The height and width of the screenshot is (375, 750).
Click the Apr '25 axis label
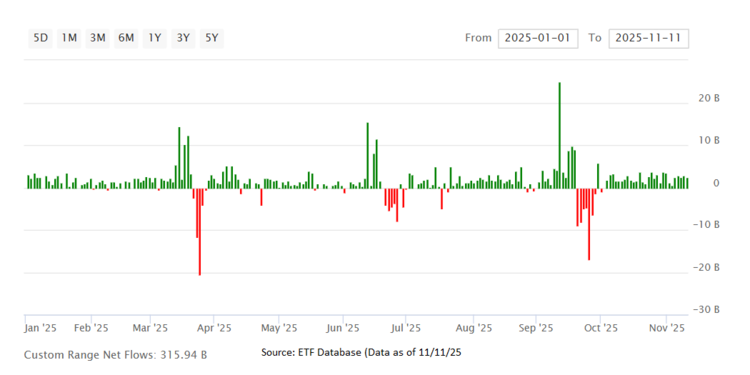coord(214,328)
